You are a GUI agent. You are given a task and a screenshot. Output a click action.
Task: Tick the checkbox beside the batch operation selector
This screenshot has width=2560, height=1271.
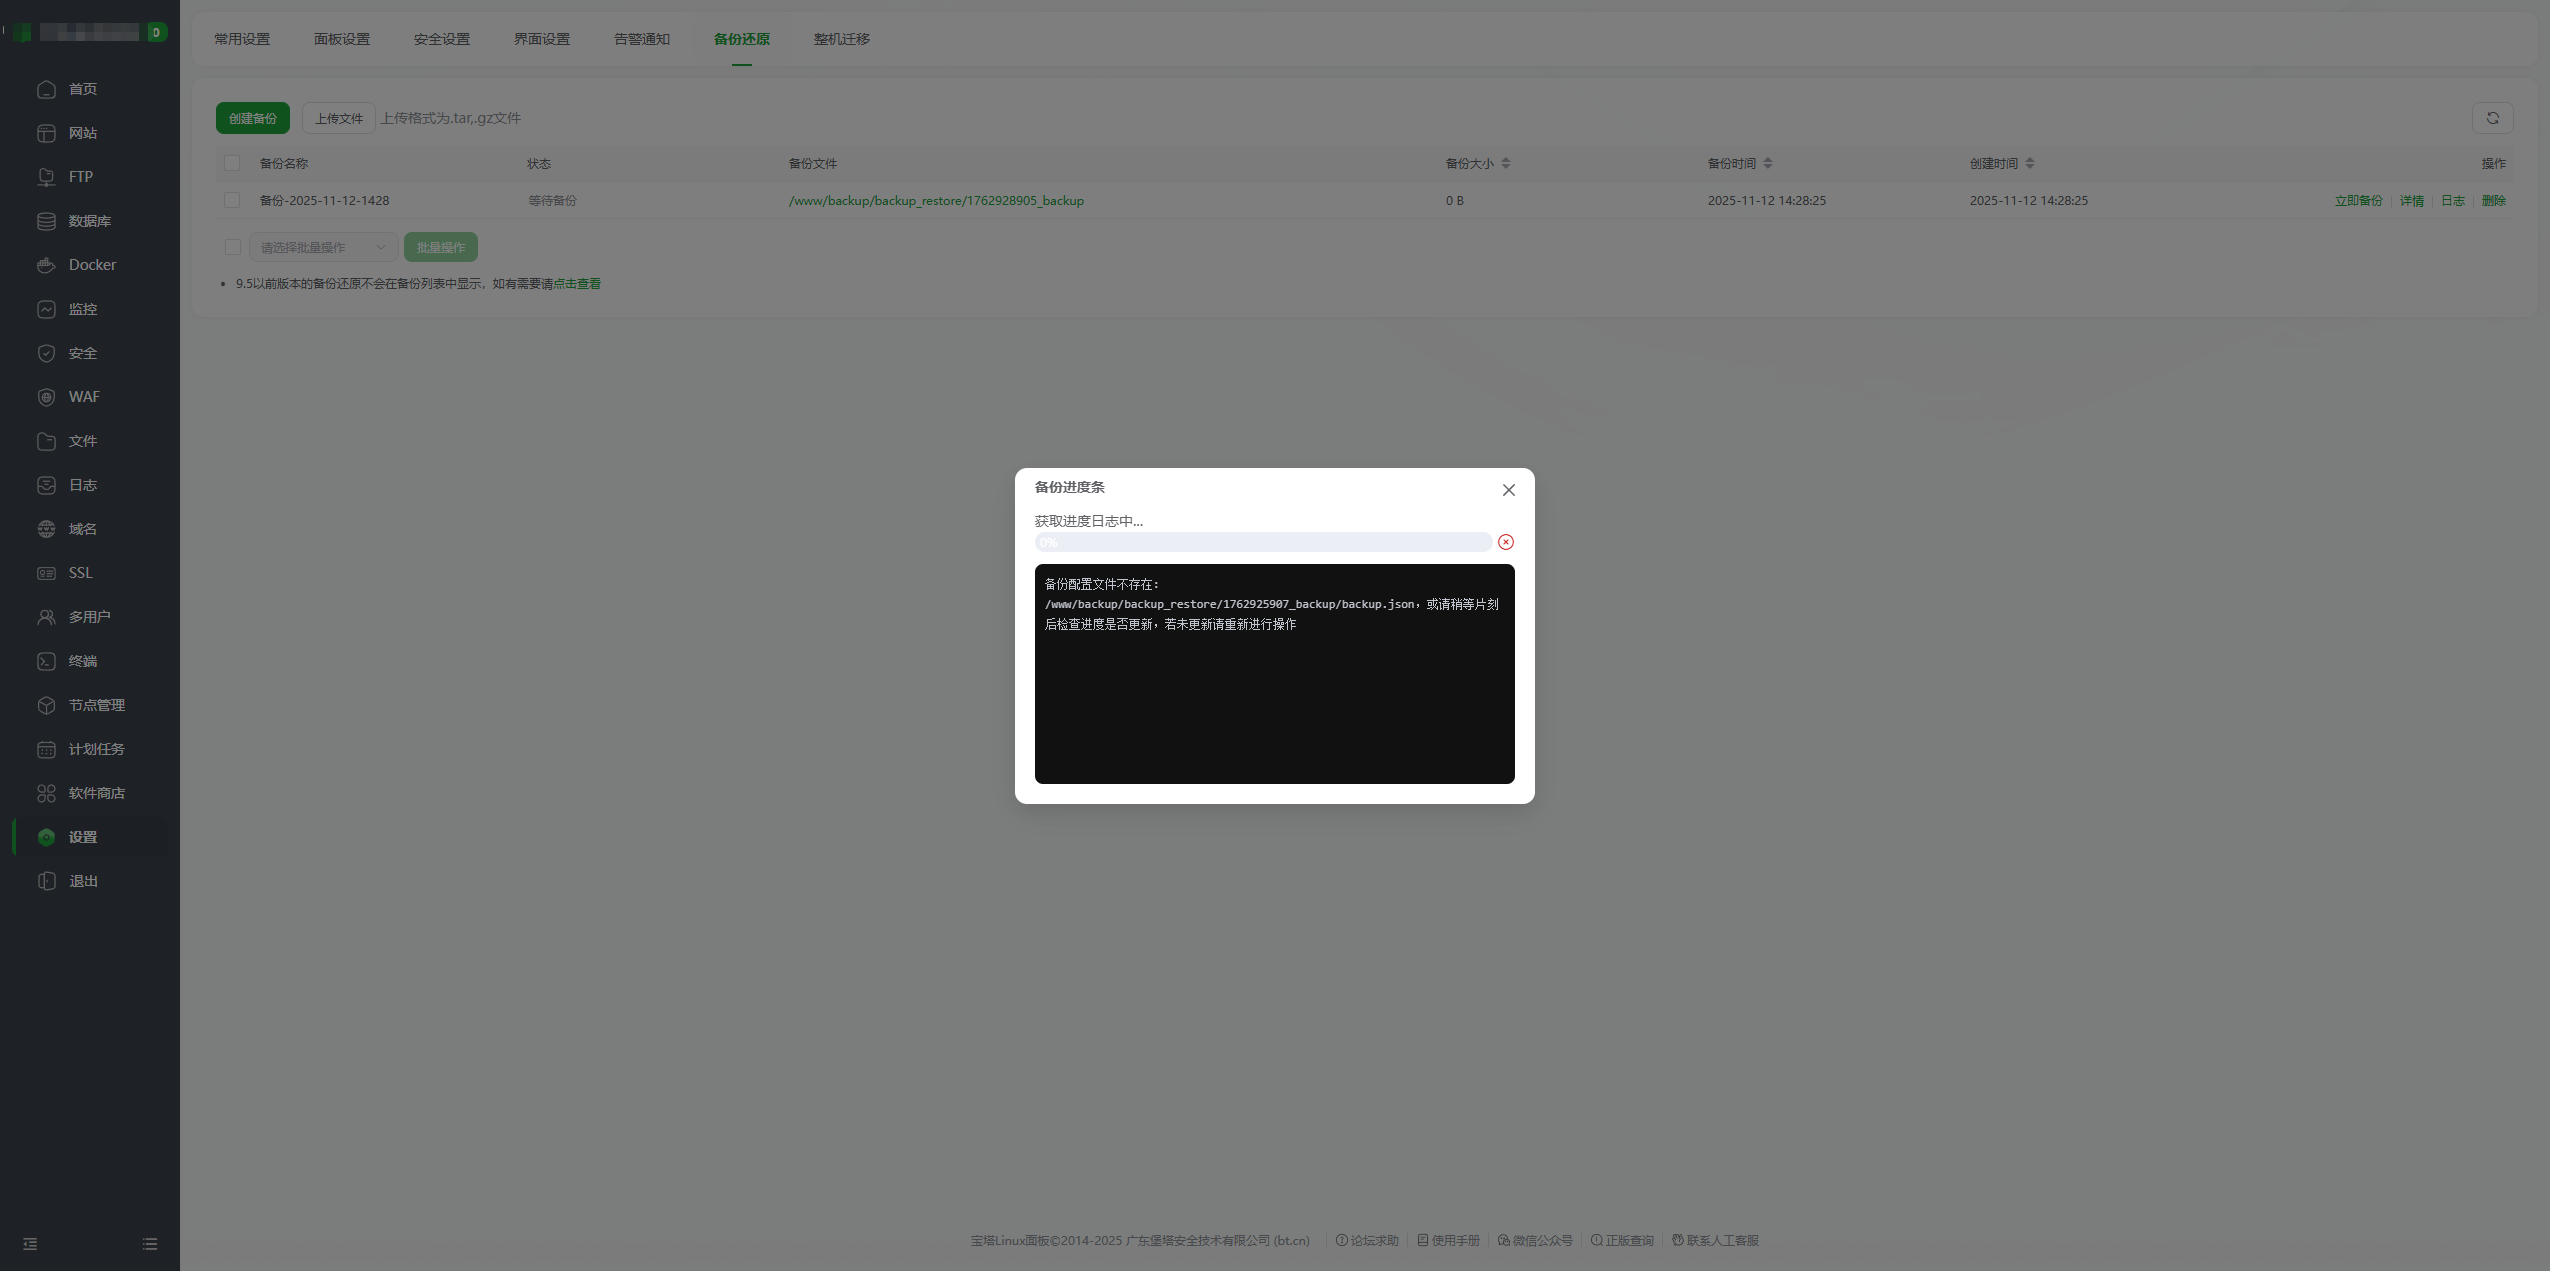click(231, 246)
